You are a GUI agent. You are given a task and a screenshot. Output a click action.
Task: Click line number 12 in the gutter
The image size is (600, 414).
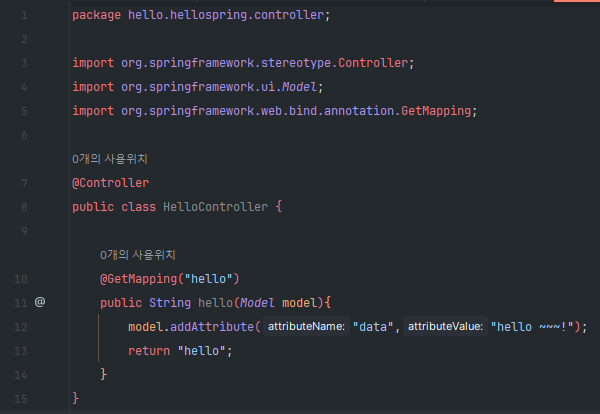tap(21, 327)
